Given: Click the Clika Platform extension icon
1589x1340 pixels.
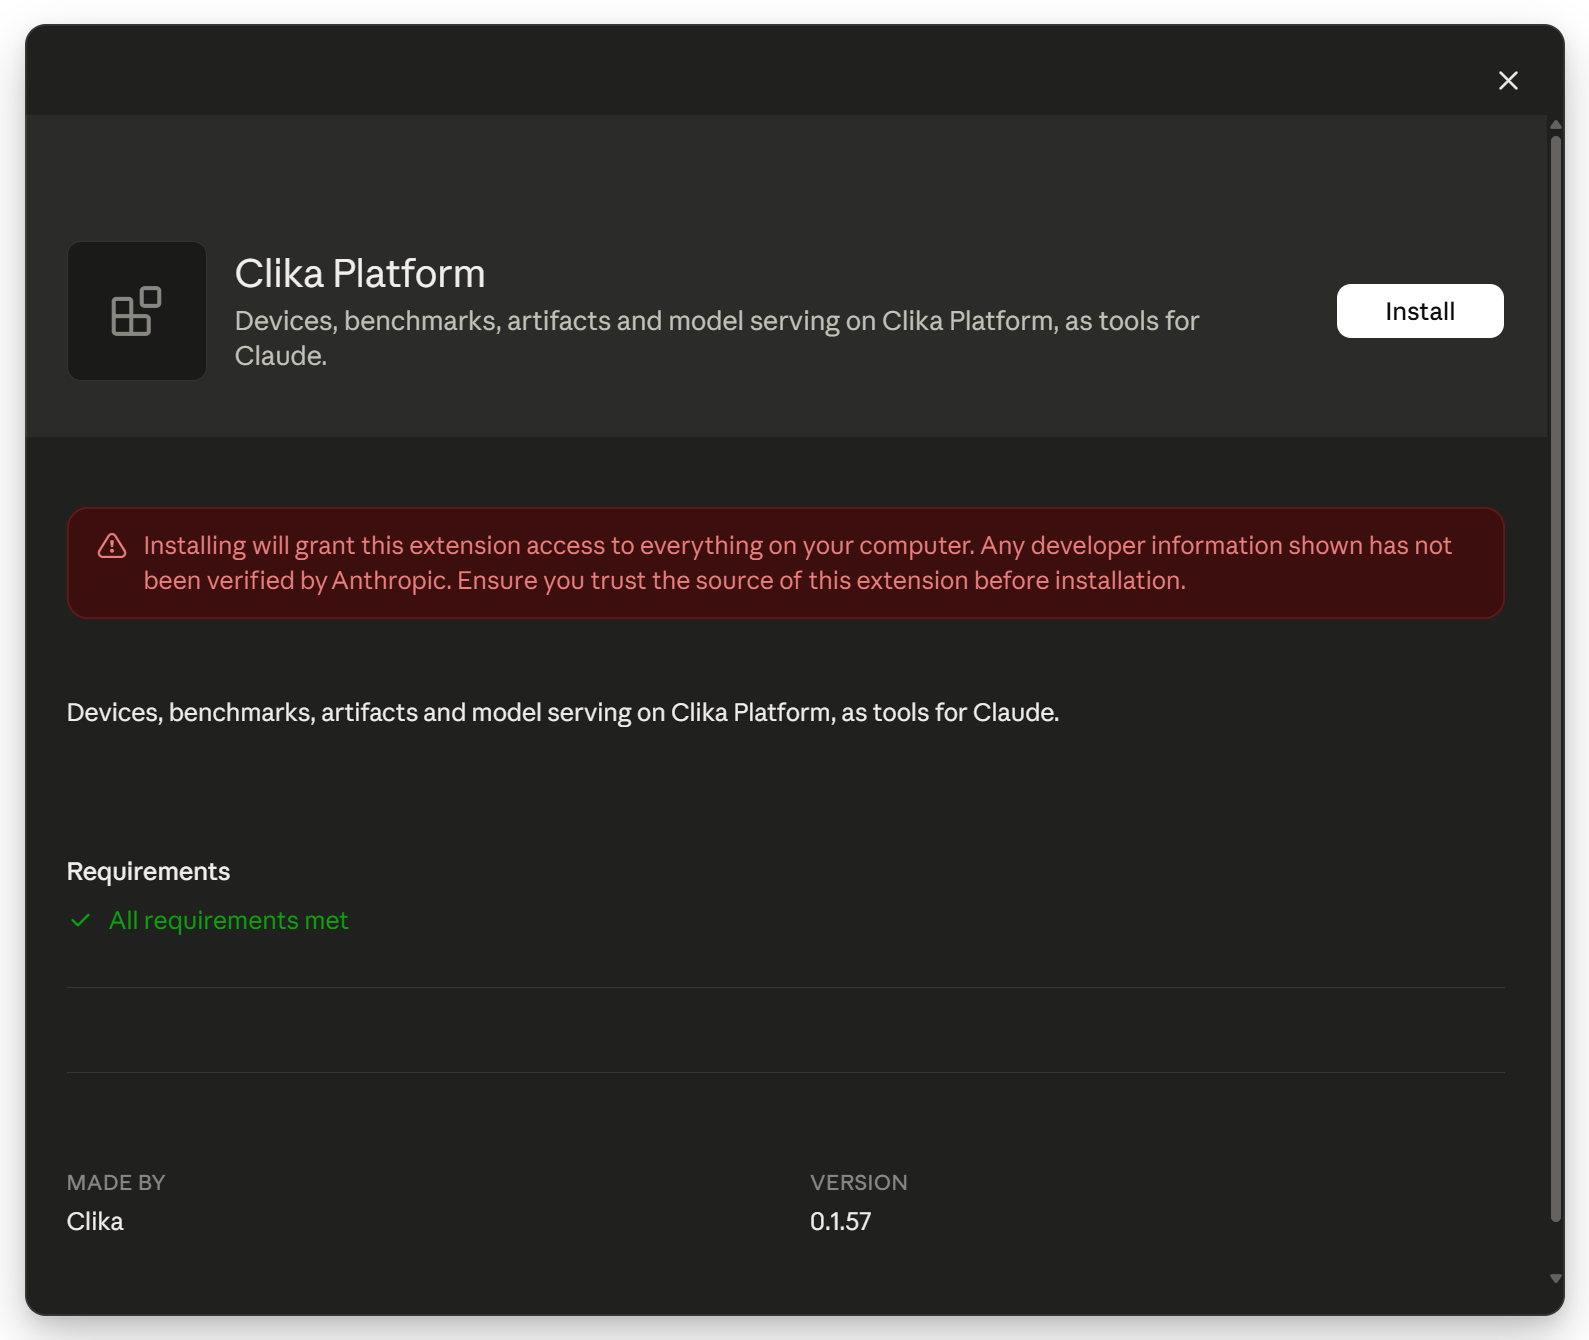Looking at the screenshot, I should 137,311.
